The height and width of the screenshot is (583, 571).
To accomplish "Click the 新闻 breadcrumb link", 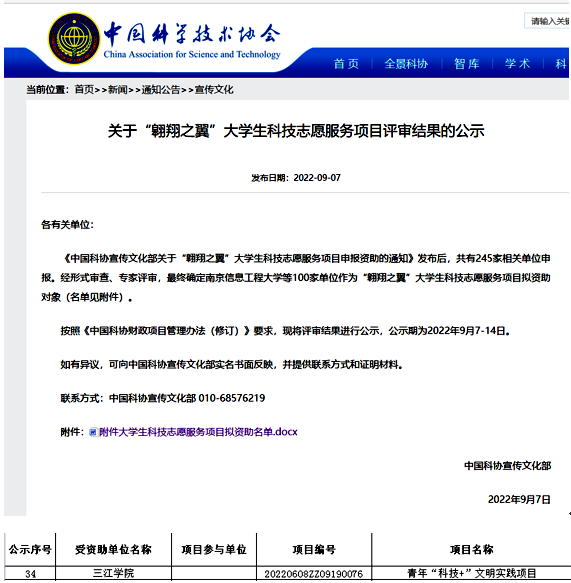I will click(118, 90).
